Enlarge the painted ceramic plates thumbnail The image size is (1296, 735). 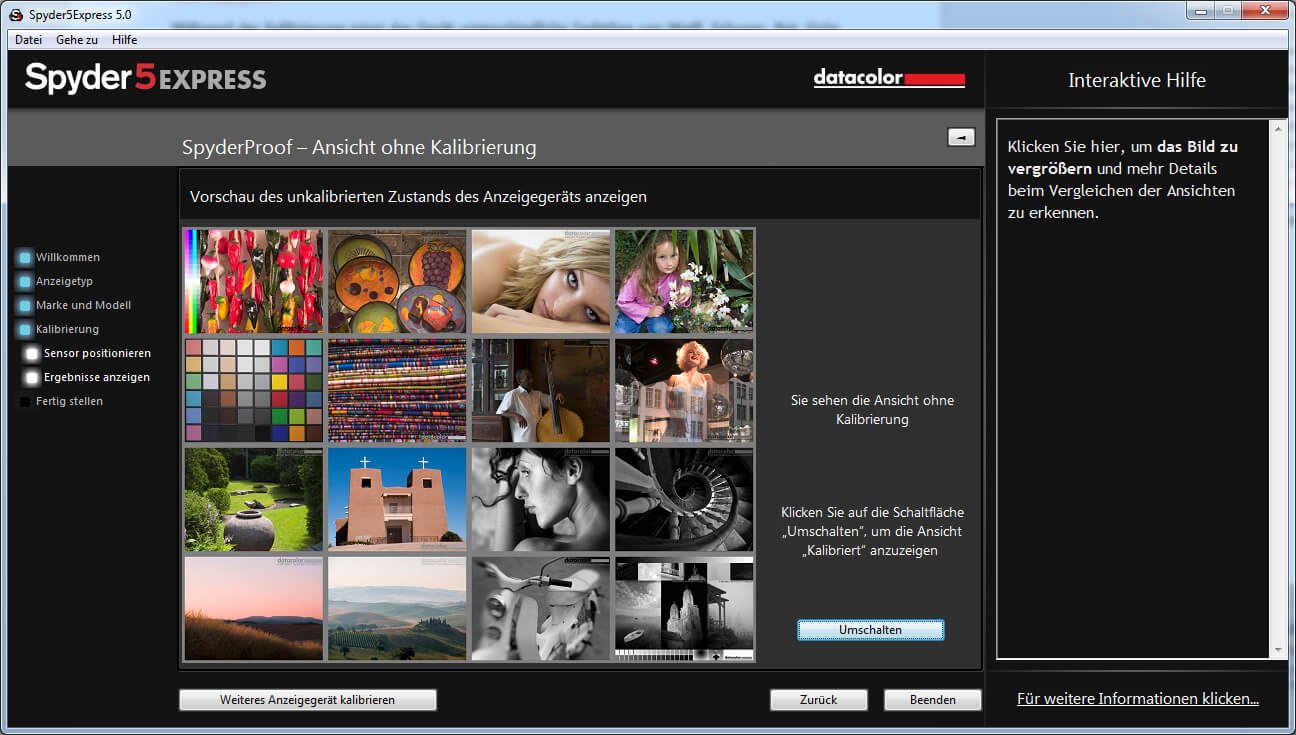397,281
